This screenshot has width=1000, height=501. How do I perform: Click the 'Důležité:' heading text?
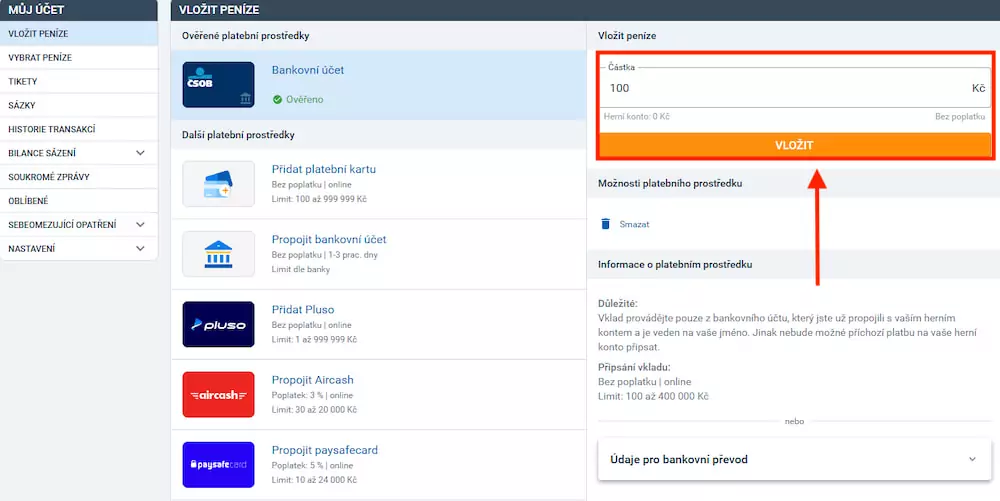click(x=618, y=303)
